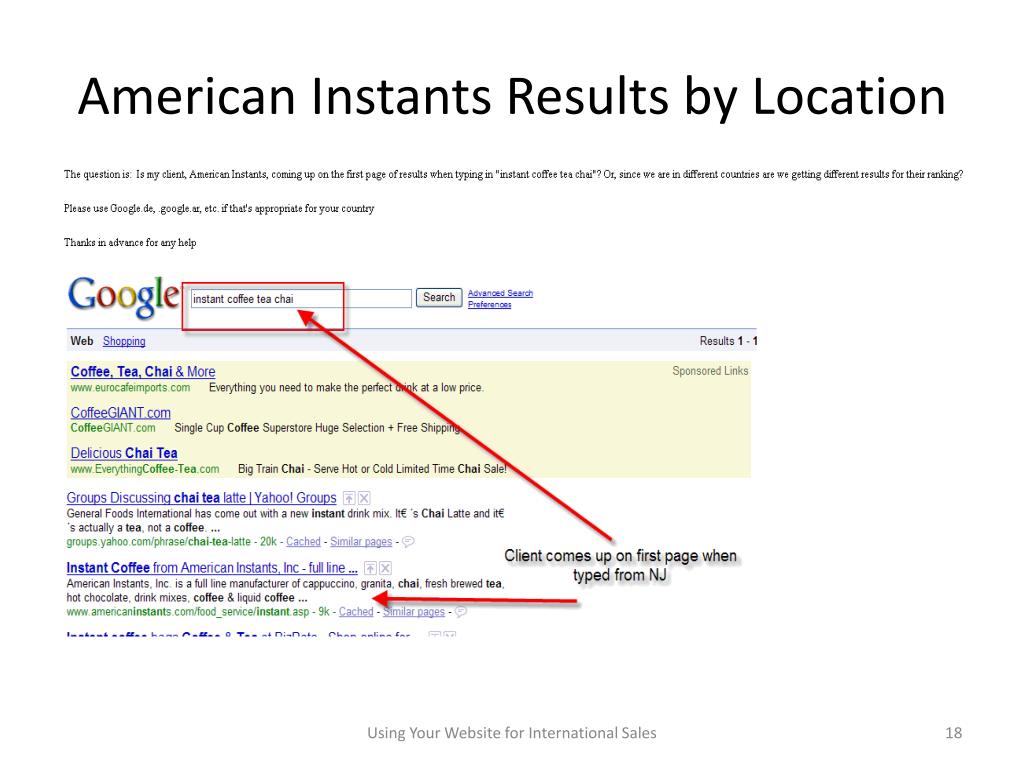This screenshot has height=768, width=1024.
Task: Click the 'Thanks in advance for any help' line
Action: pyautogui.click(x=130, y=242)
